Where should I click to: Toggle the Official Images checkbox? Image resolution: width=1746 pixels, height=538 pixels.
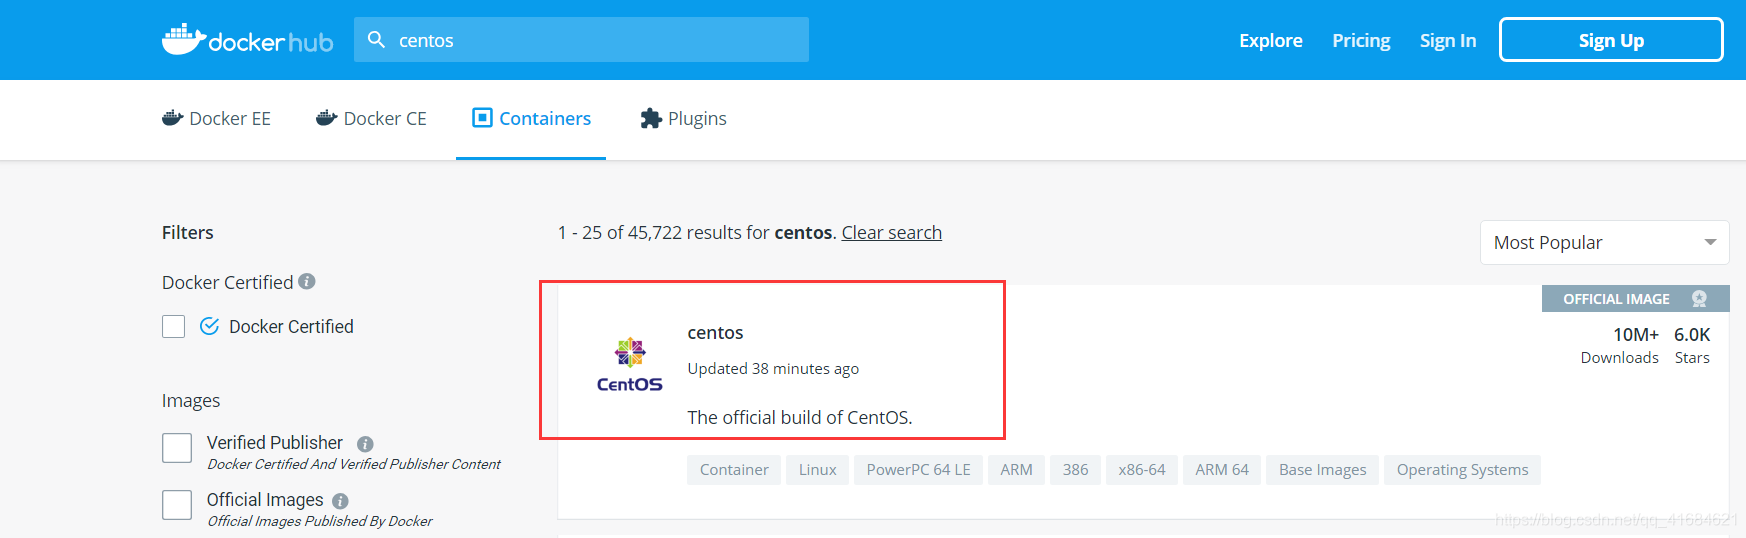(x=177, y=505)
